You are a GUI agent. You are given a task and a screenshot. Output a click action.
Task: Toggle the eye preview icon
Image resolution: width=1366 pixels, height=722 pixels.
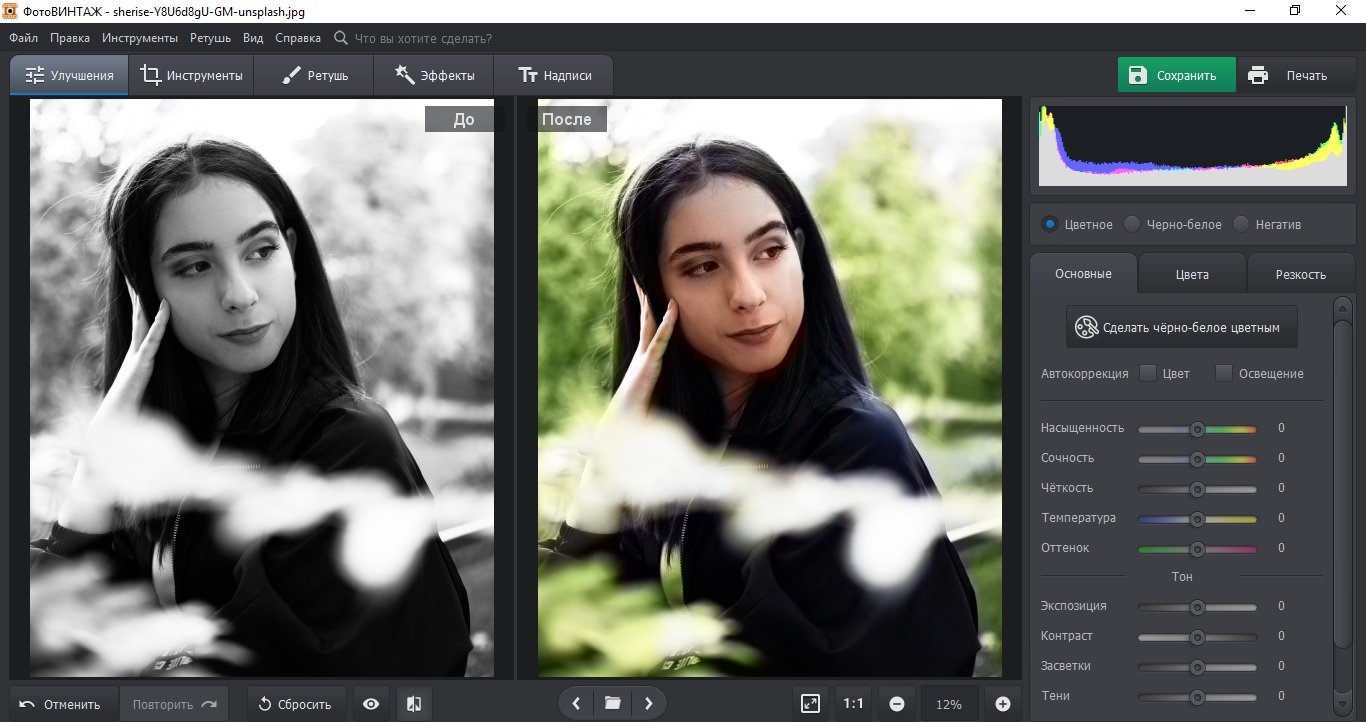(371, 704)
